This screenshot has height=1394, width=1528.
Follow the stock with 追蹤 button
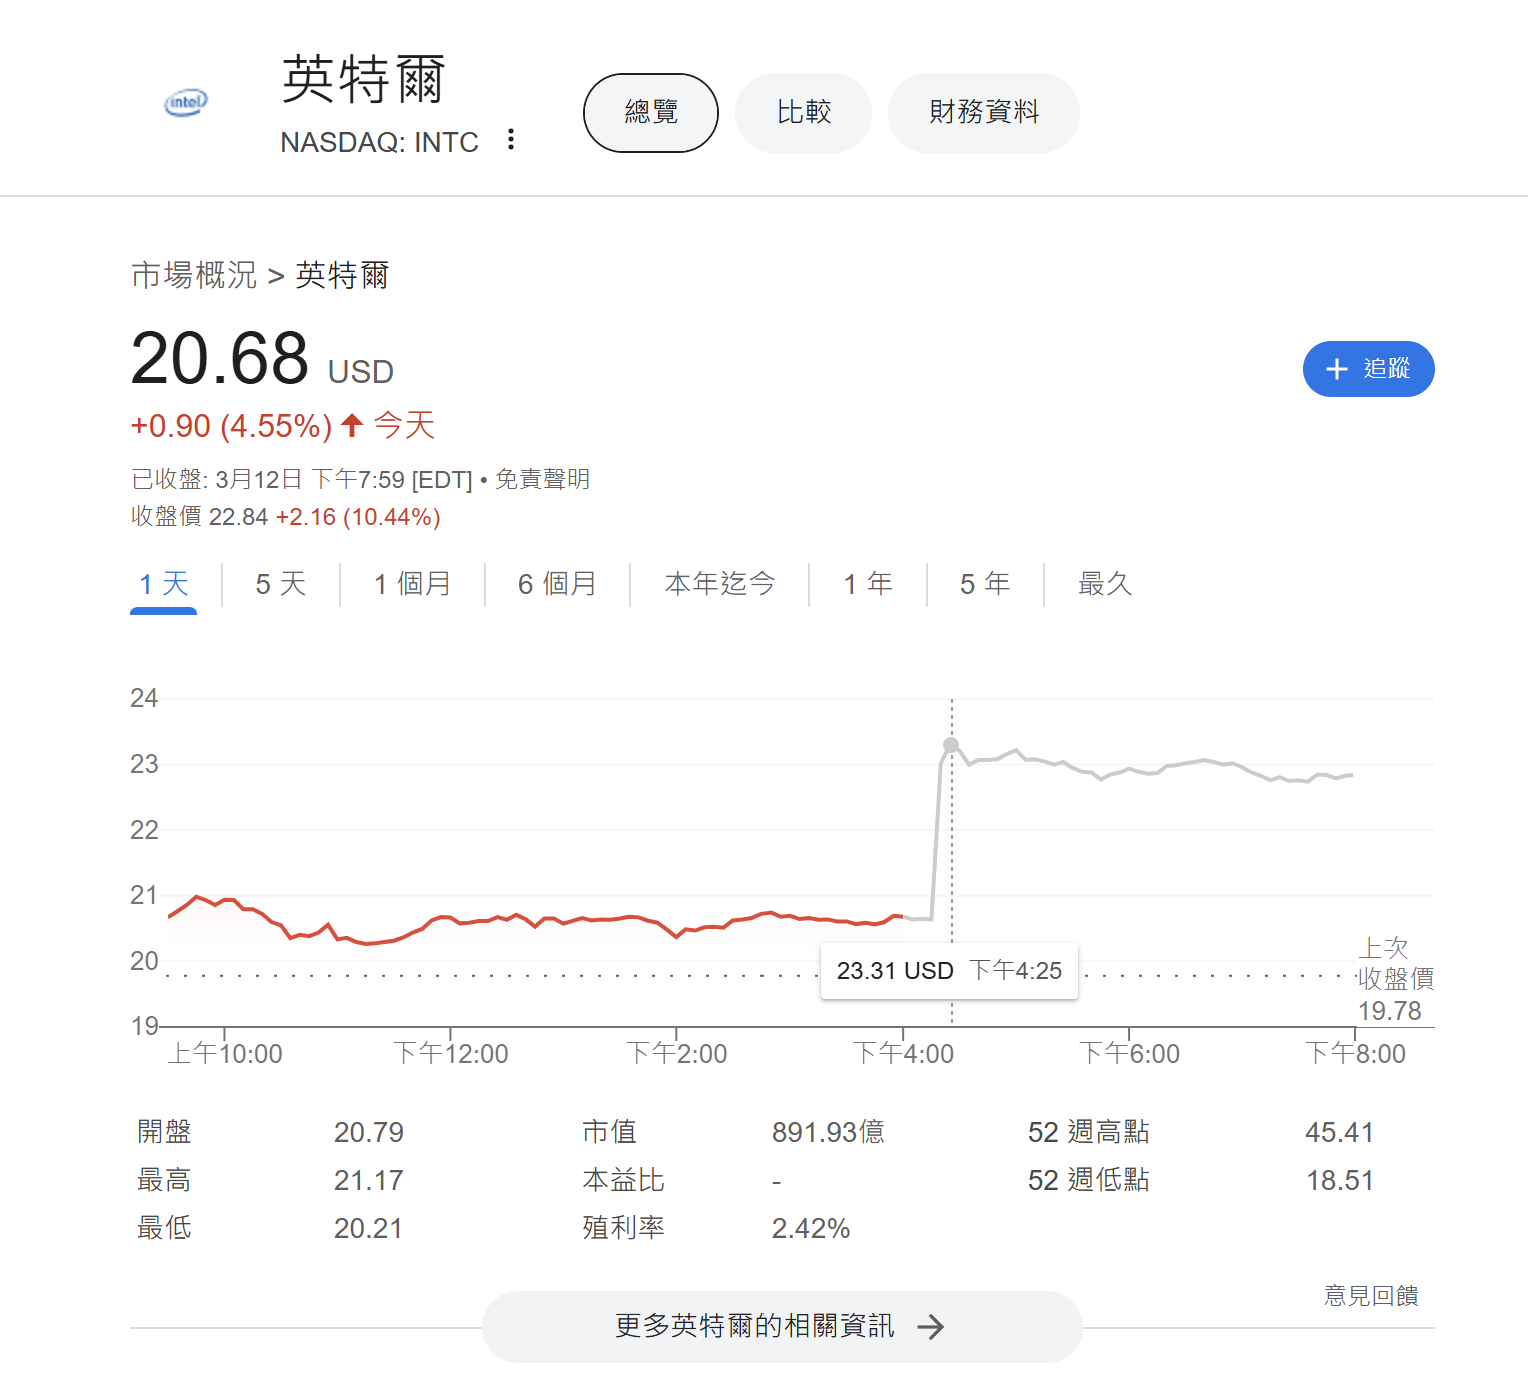(1368, 369)
